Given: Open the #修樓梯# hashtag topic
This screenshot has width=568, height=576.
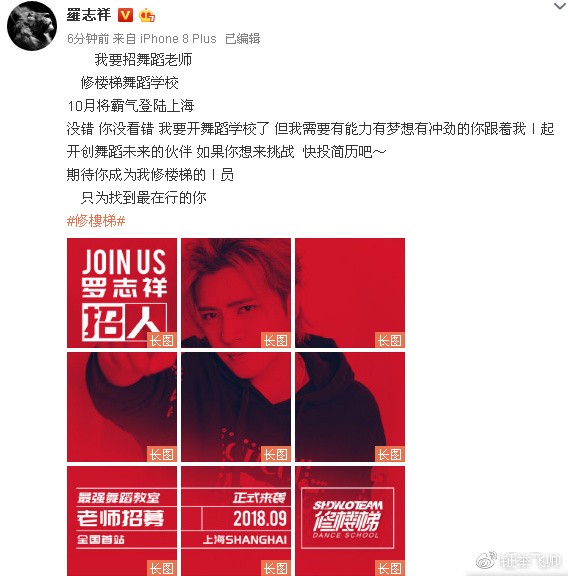Looking at the screenshot, I should tap(96, 221).
